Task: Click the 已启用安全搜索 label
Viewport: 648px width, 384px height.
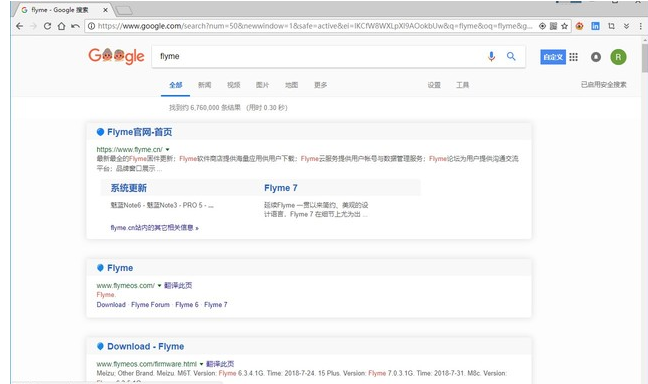Action: (604, 85)
